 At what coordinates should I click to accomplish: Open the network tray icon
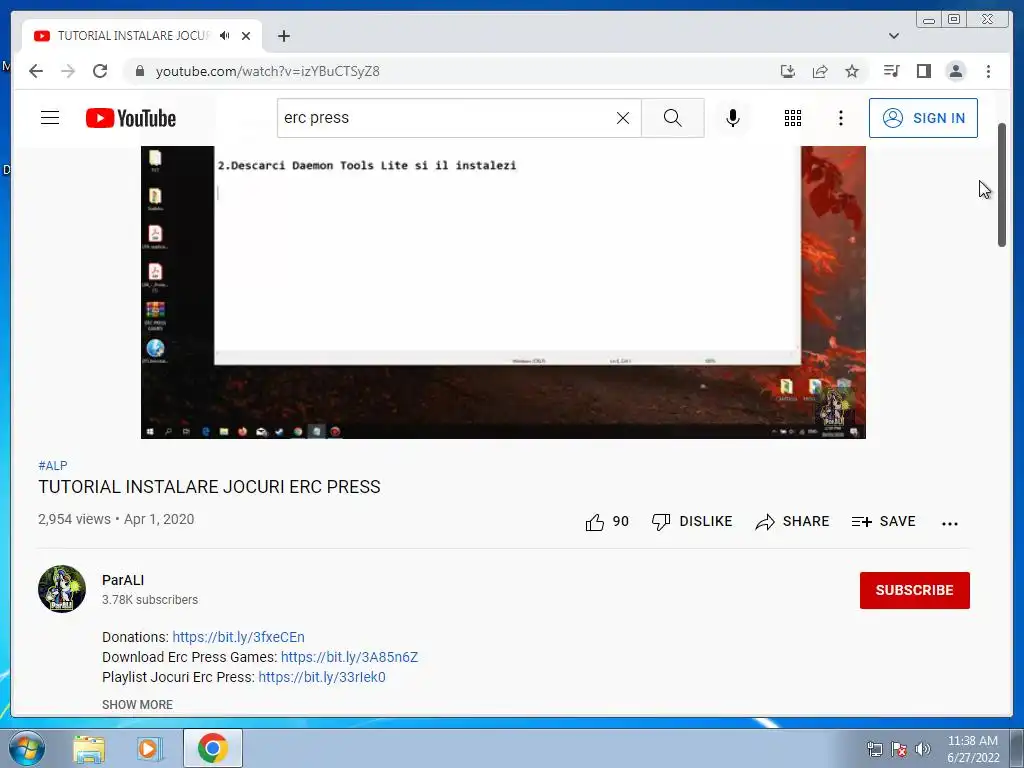tap(874, 749)
